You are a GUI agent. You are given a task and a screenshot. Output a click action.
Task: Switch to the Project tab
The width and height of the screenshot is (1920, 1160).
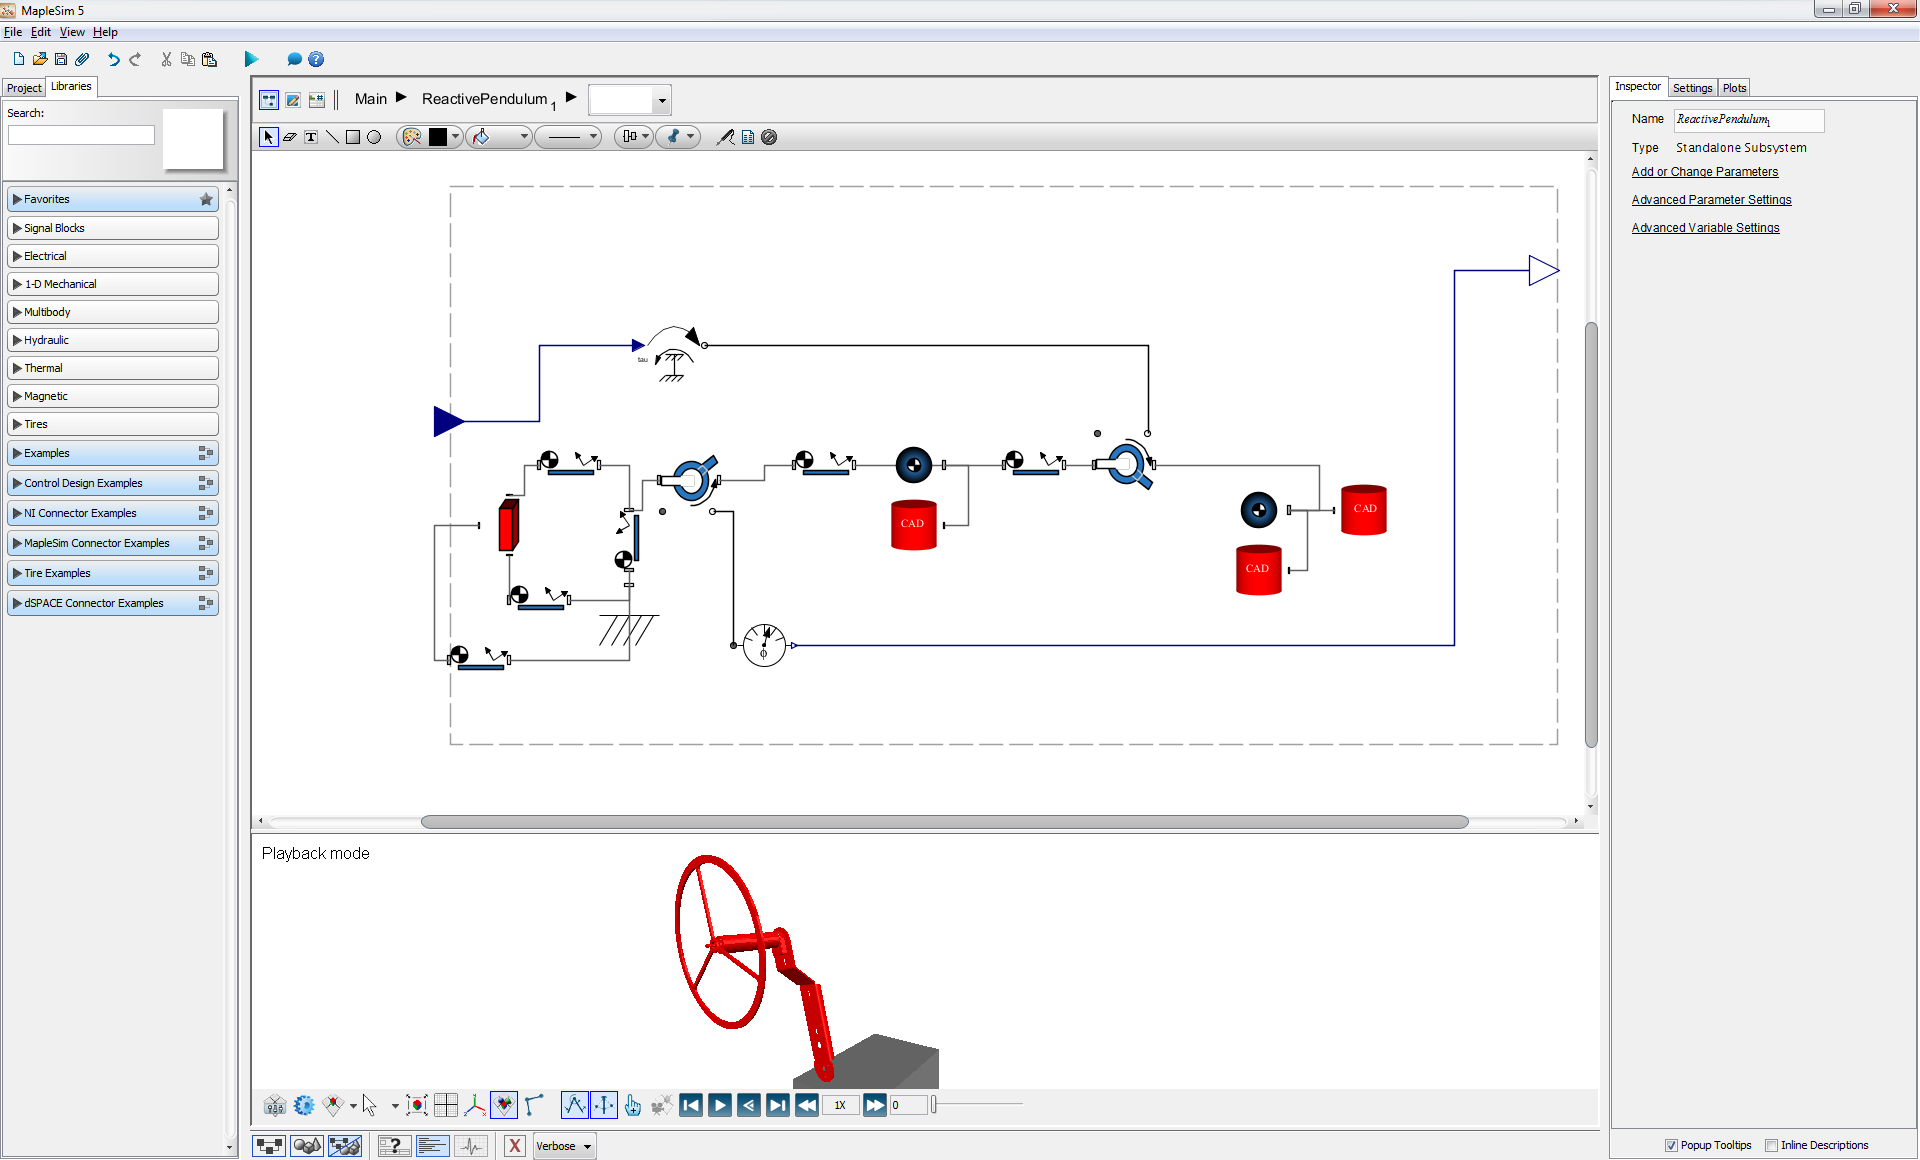[x=24, y=88]
